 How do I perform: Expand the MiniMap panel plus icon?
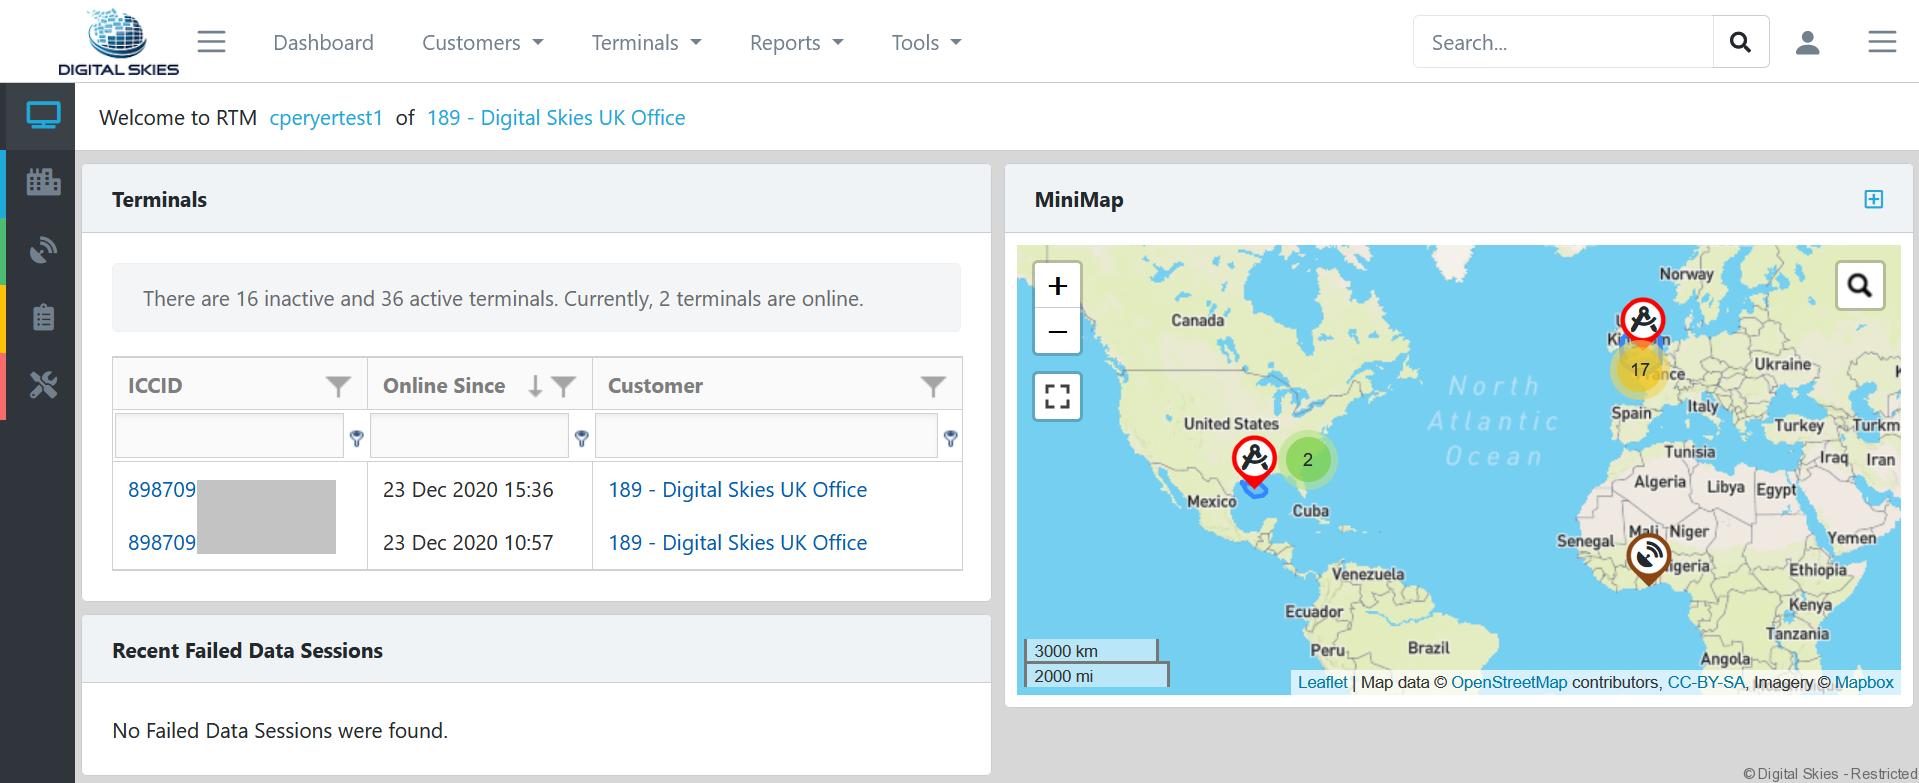coord(1873,199)
